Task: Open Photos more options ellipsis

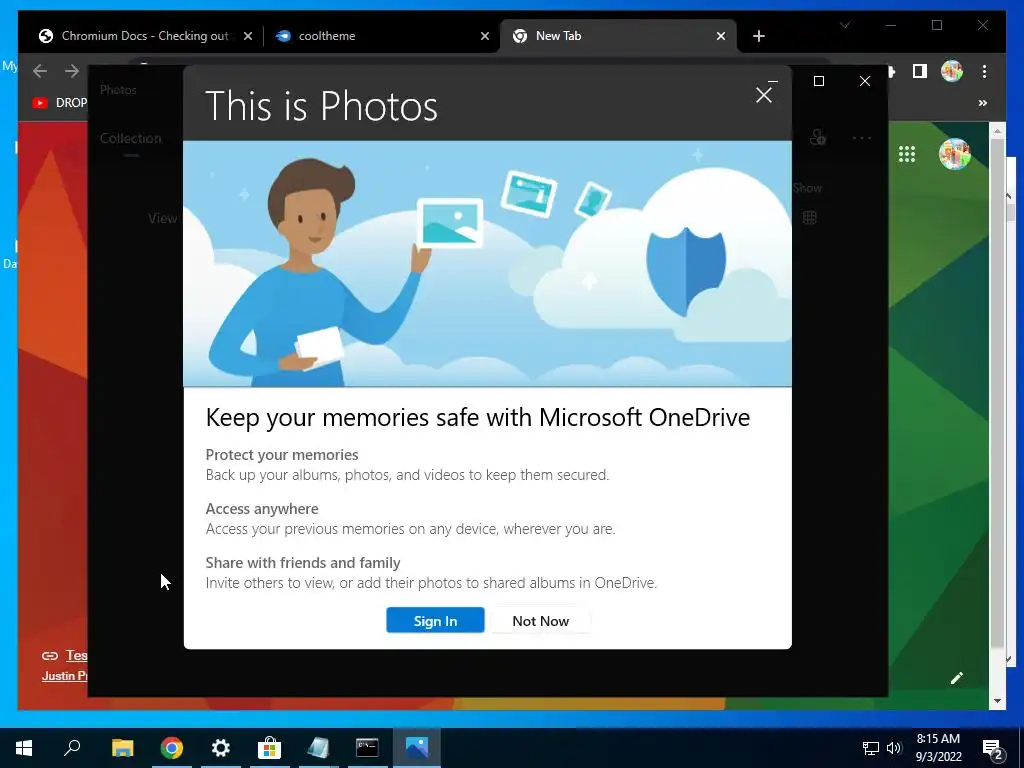Action: tap(861, 138)
